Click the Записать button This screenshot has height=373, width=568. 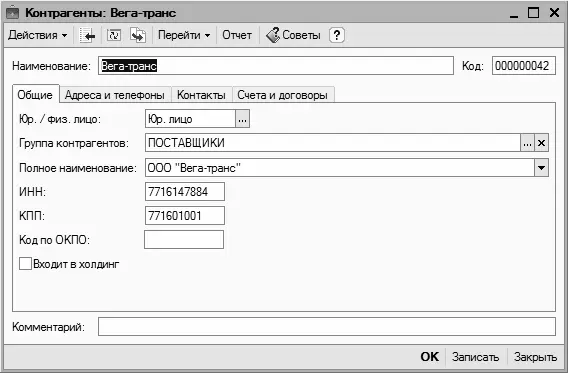(x=475, y=357)
